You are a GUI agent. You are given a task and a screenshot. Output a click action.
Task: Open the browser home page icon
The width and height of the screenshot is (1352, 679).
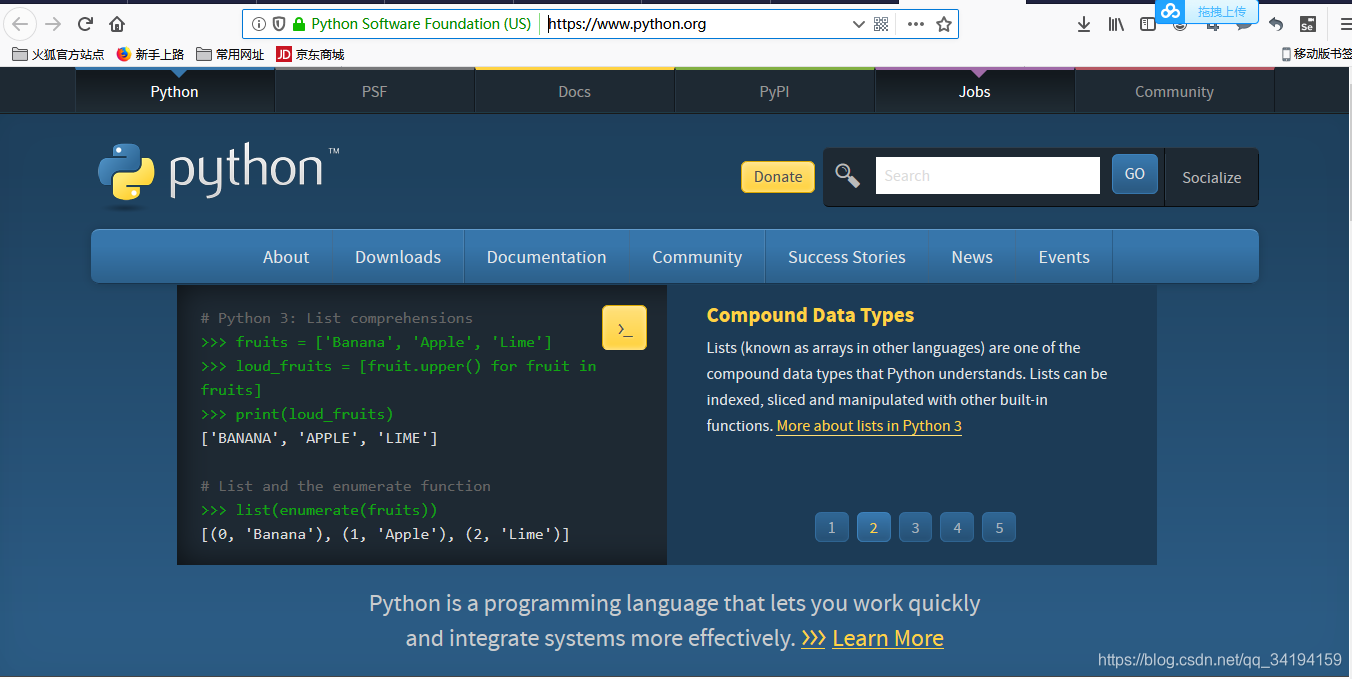coord(117,24)
